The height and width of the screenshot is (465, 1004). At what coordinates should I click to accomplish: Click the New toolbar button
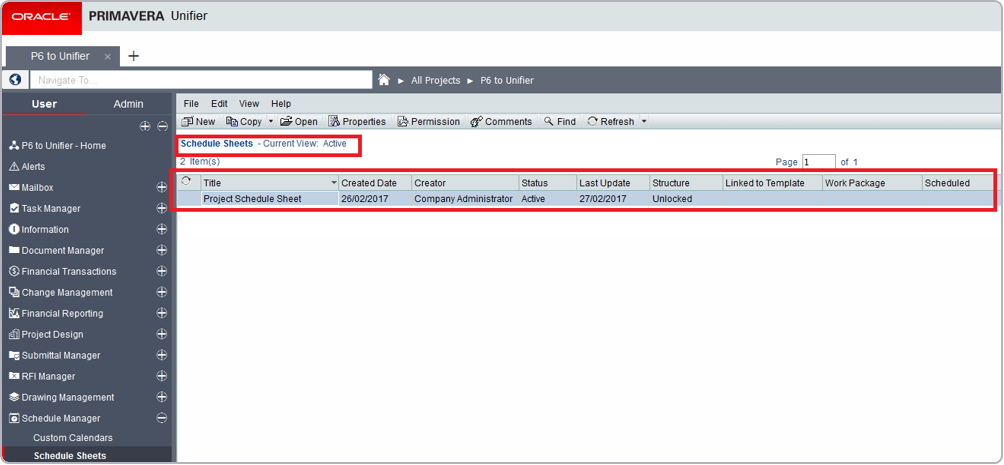coord(198,121)
